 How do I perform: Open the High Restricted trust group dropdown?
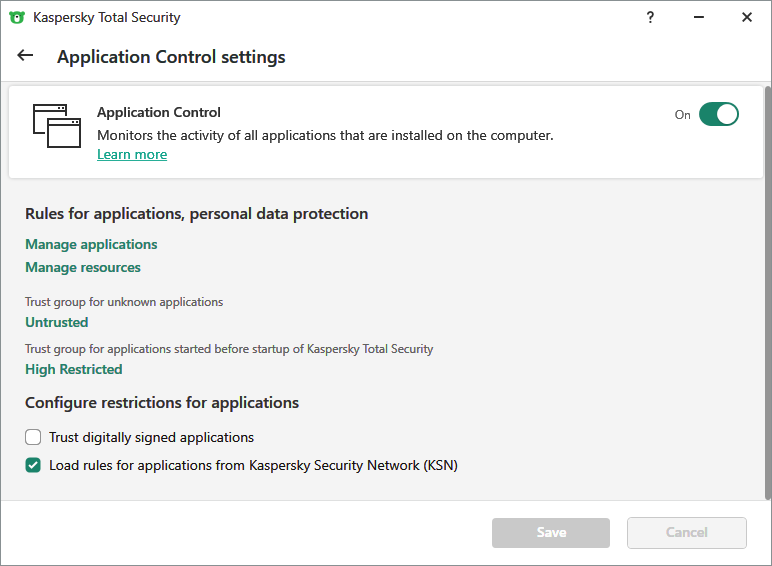point(74,369)
